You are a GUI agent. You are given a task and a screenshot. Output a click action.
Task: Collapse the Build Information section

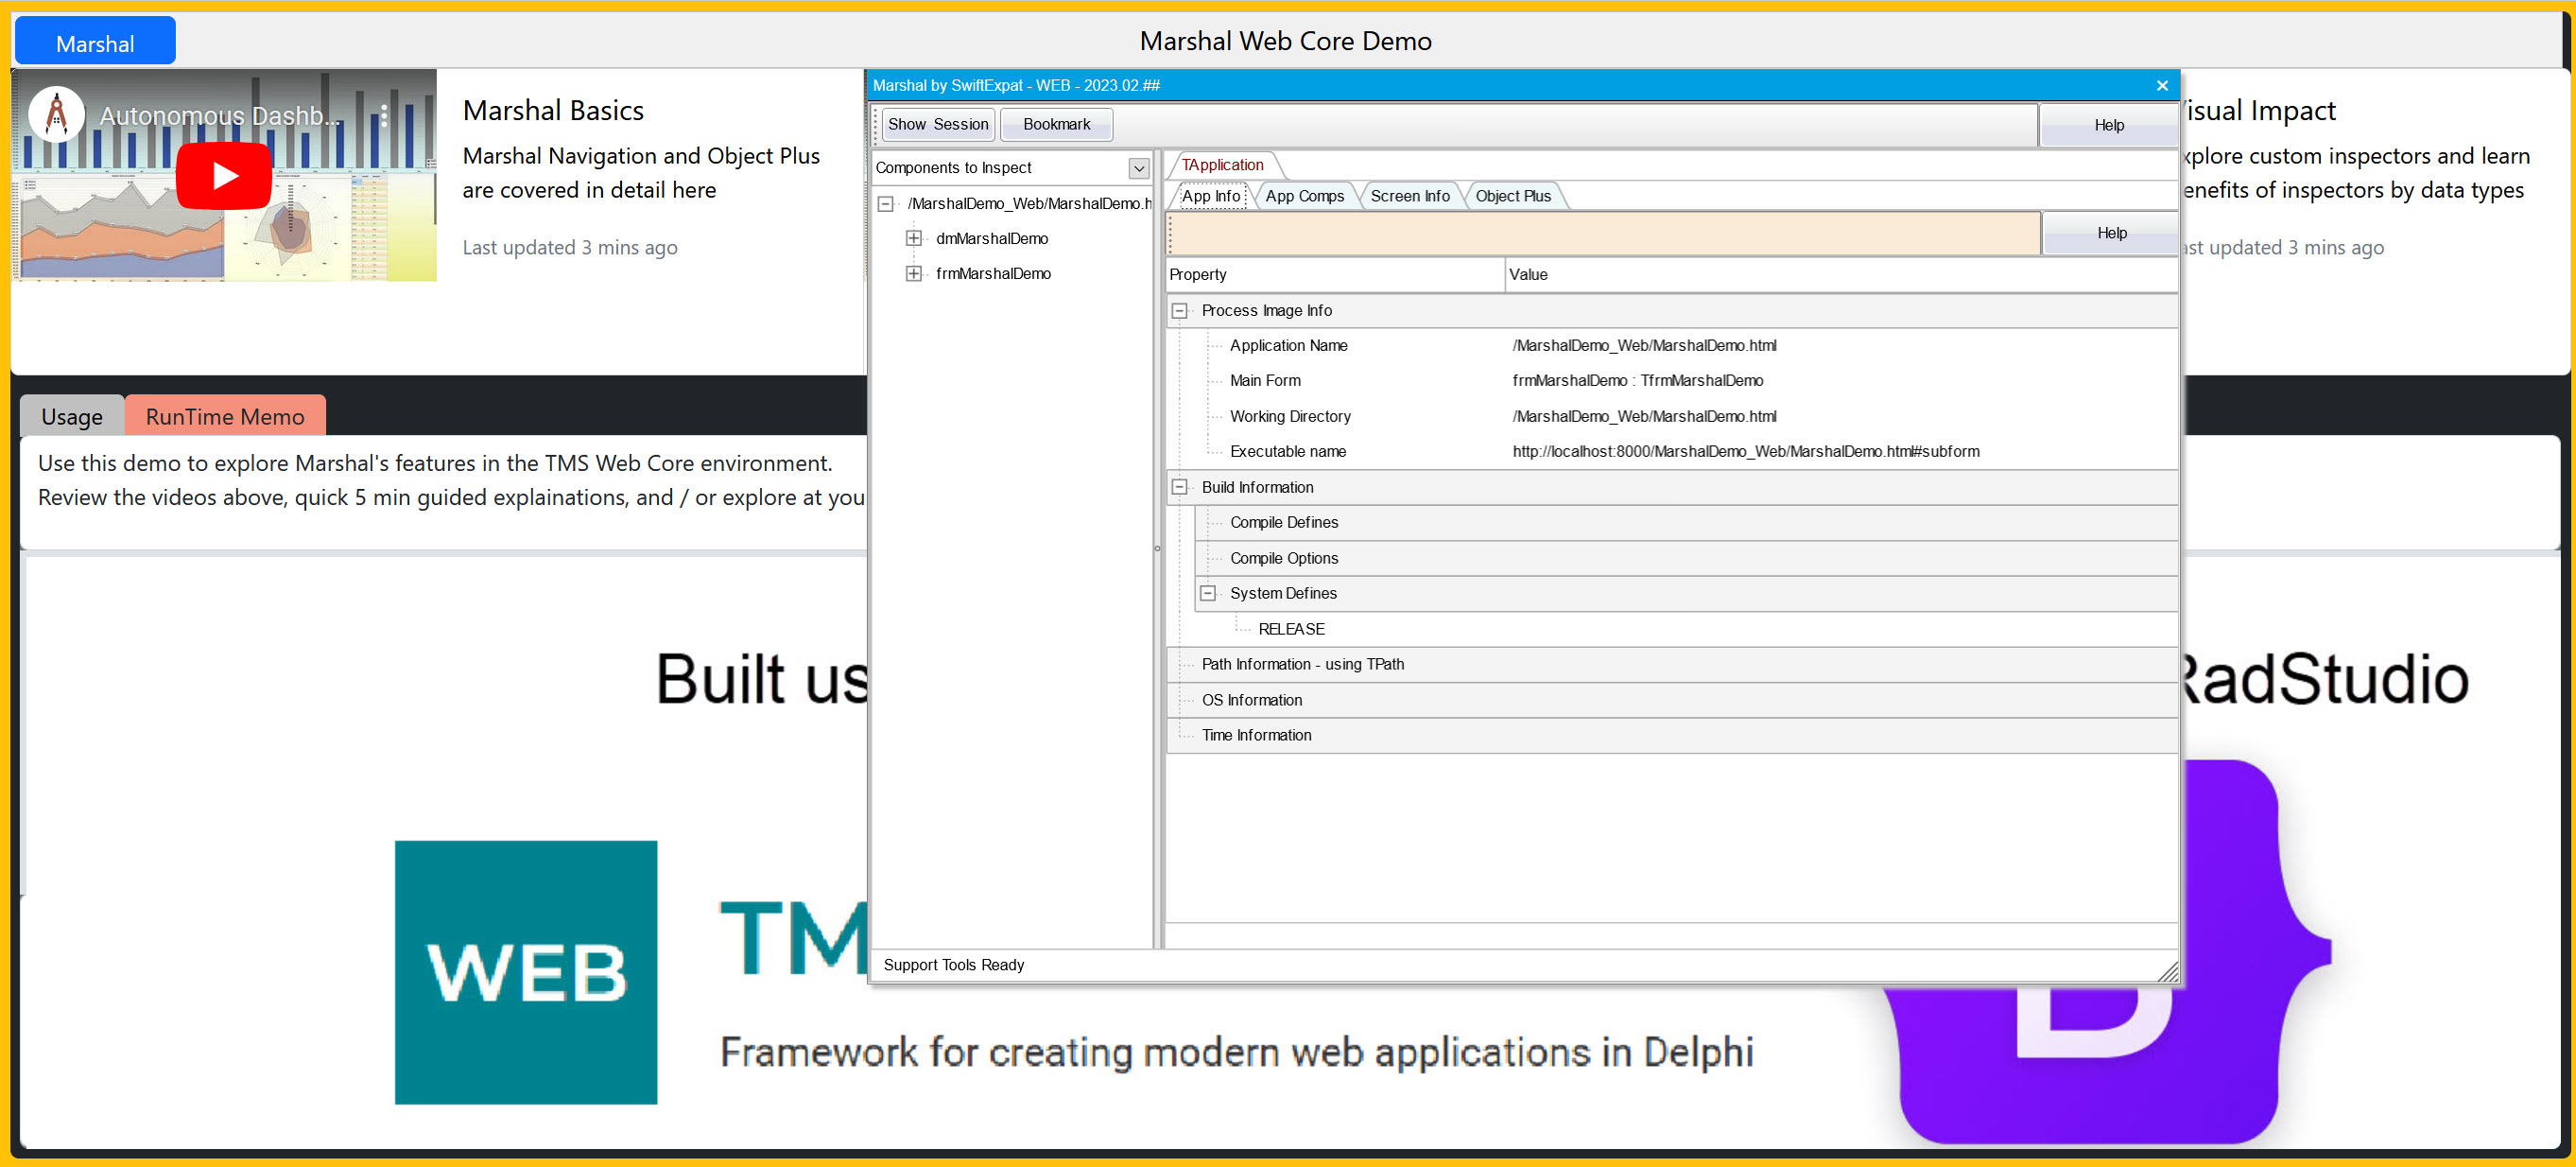pyautogui.click(x=1179, y=487)
